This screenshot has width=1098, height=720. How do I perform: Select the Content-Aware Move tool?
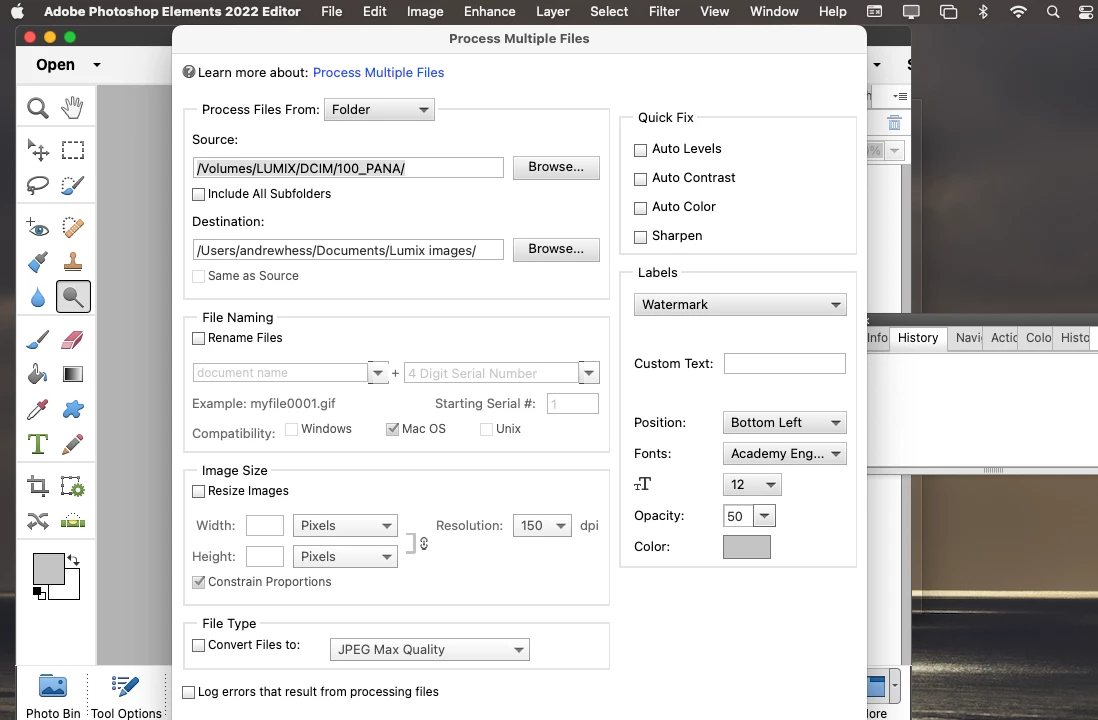point(38,521)
